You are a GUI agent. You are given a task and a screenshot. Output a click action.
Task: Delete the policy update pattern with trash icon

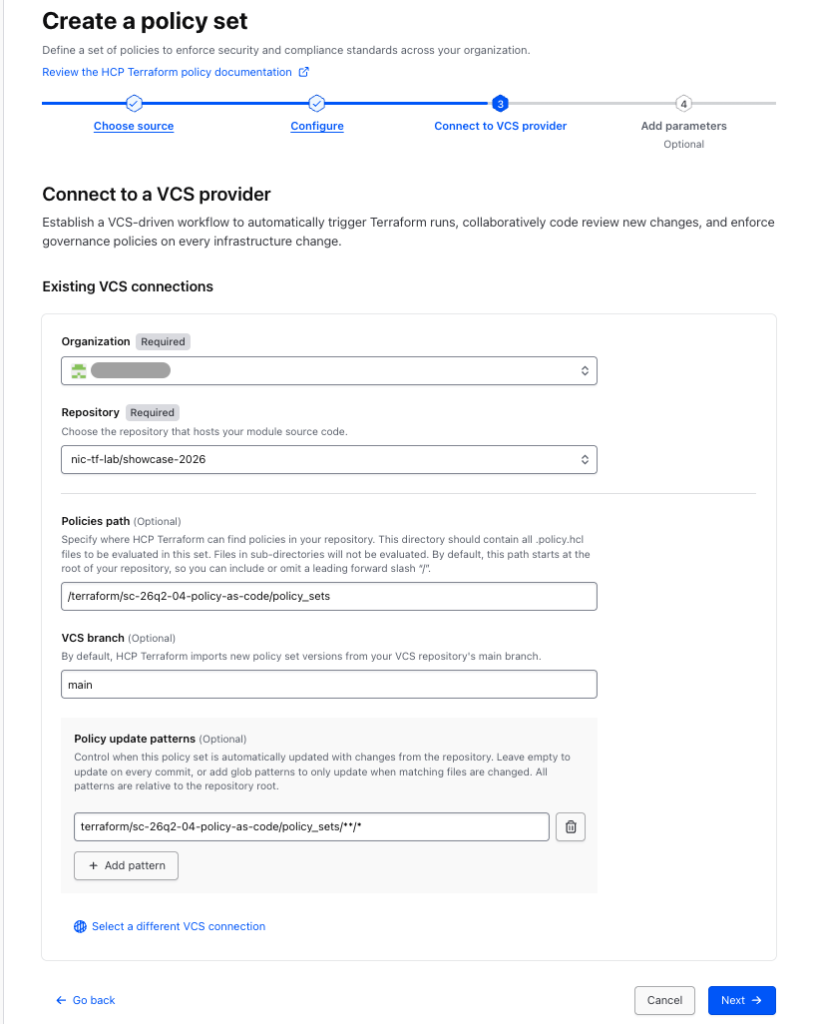pos(570,827)
